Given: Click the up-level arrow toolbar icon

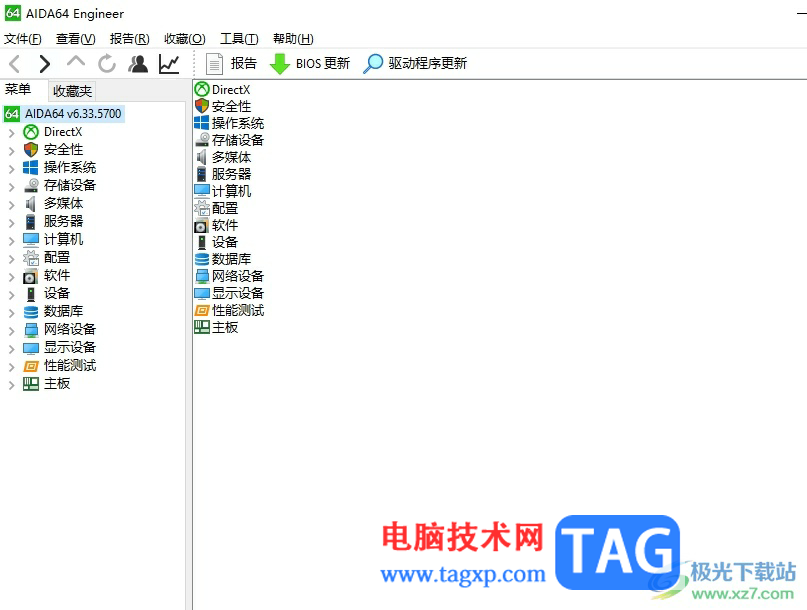Looking at the screenshot, I should [x=76, y=62].
